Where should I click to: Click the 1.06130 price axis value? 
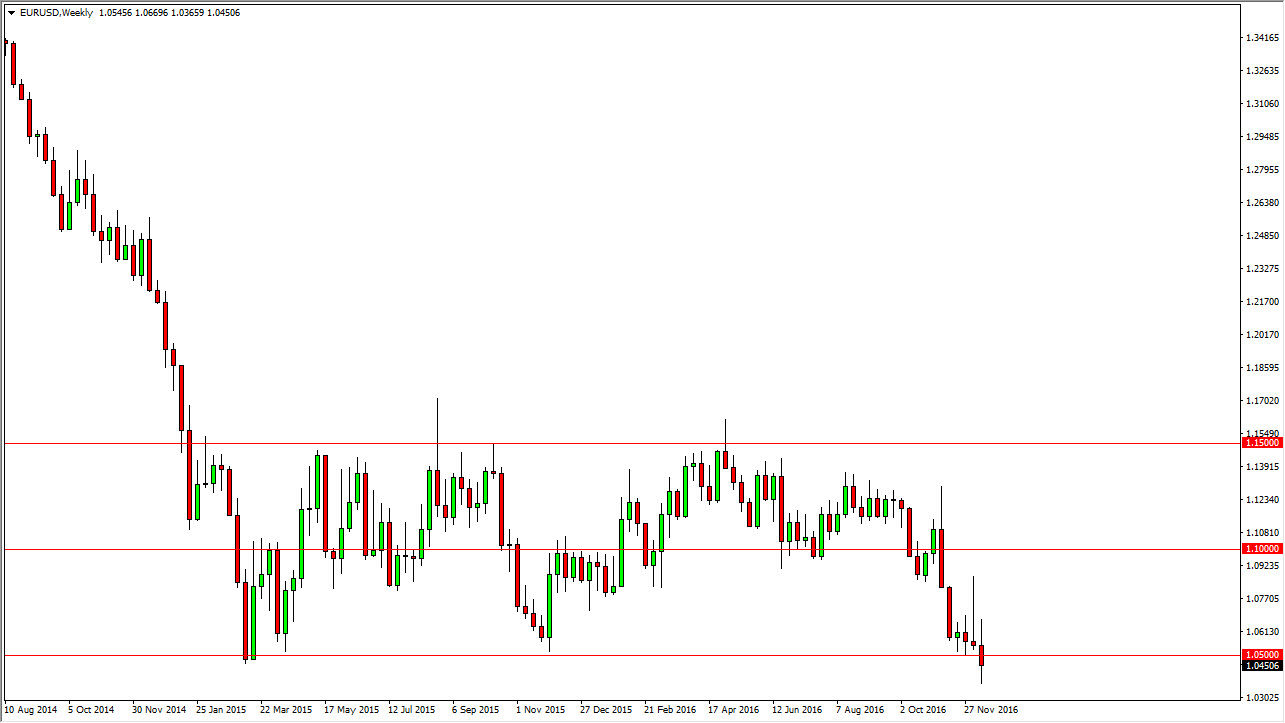coord(1262,632)
